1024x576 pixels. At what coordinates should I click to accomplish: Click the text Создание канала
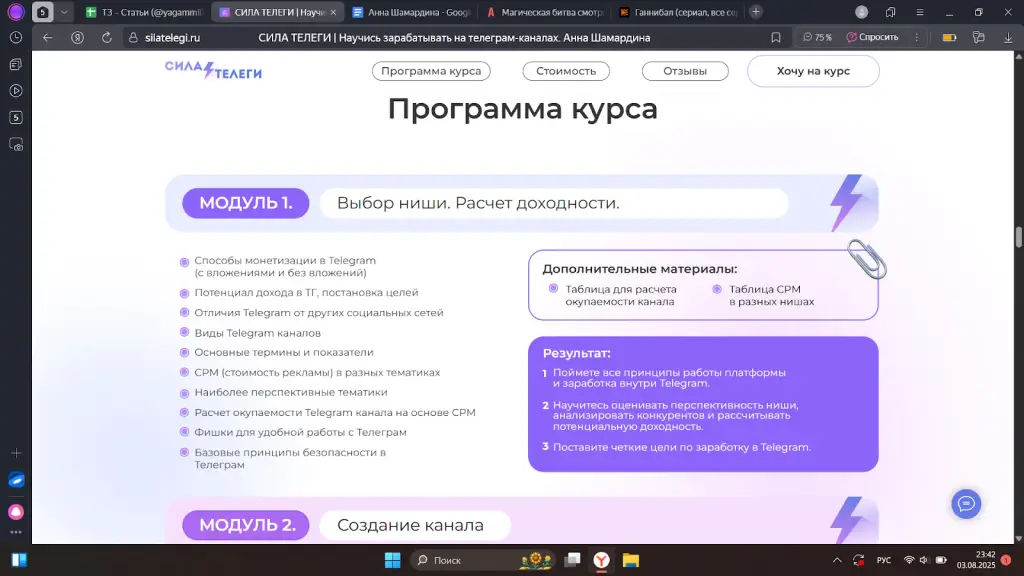click(410, 525)
